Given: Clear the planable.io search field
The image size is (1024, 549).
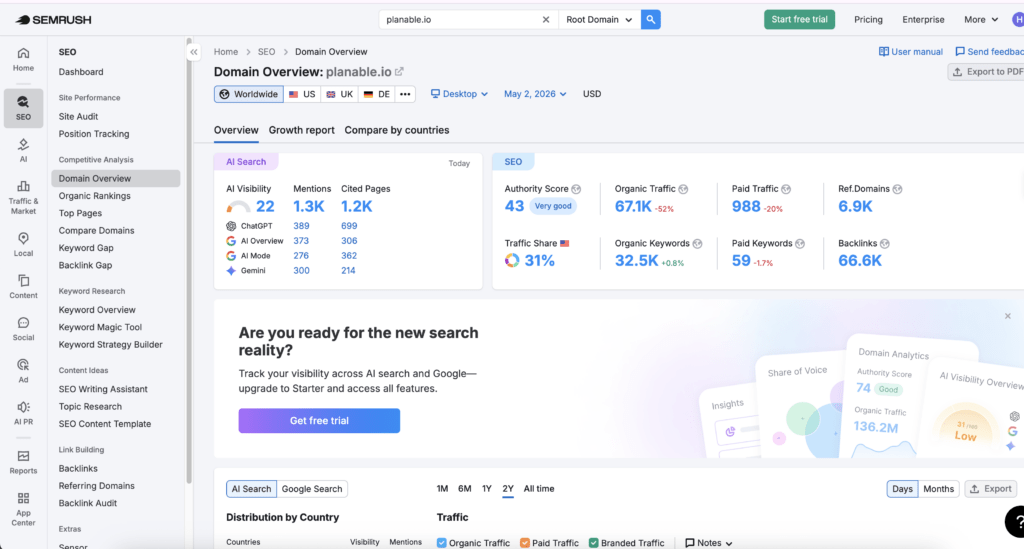Looking at the screenshot, I should coord(546,20).
